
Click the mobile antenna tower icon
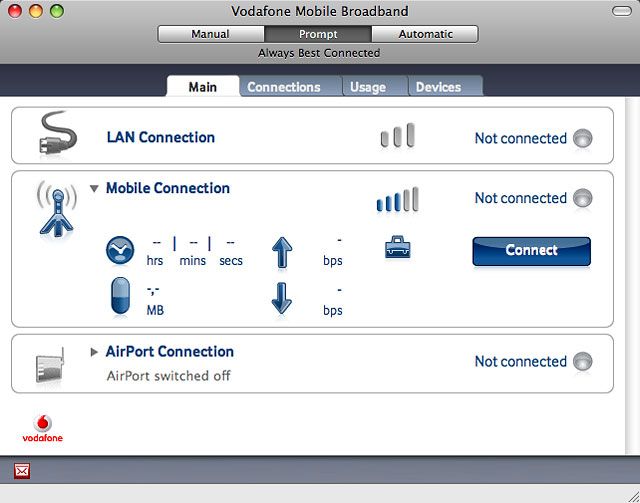click(x=56, y=207)
